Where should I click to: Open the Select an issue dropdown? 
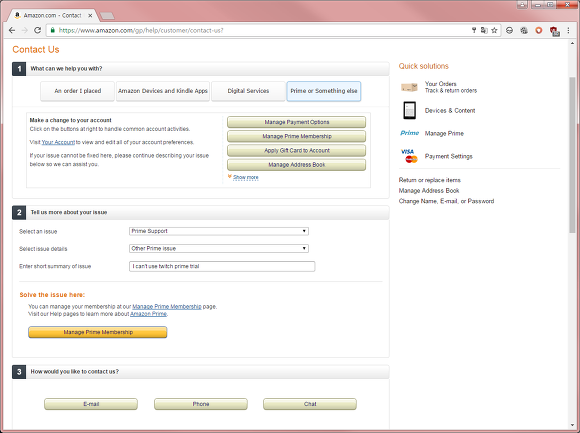coord(219,231)
